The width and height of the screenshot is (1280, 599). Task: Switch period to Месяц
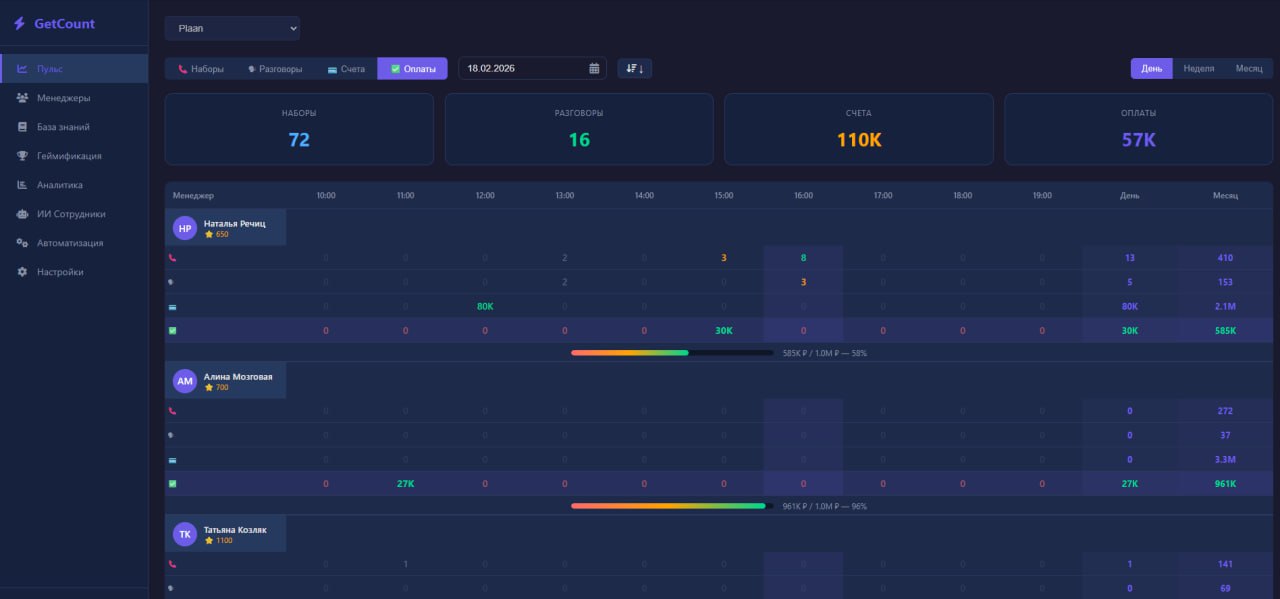pos(1248,69)
